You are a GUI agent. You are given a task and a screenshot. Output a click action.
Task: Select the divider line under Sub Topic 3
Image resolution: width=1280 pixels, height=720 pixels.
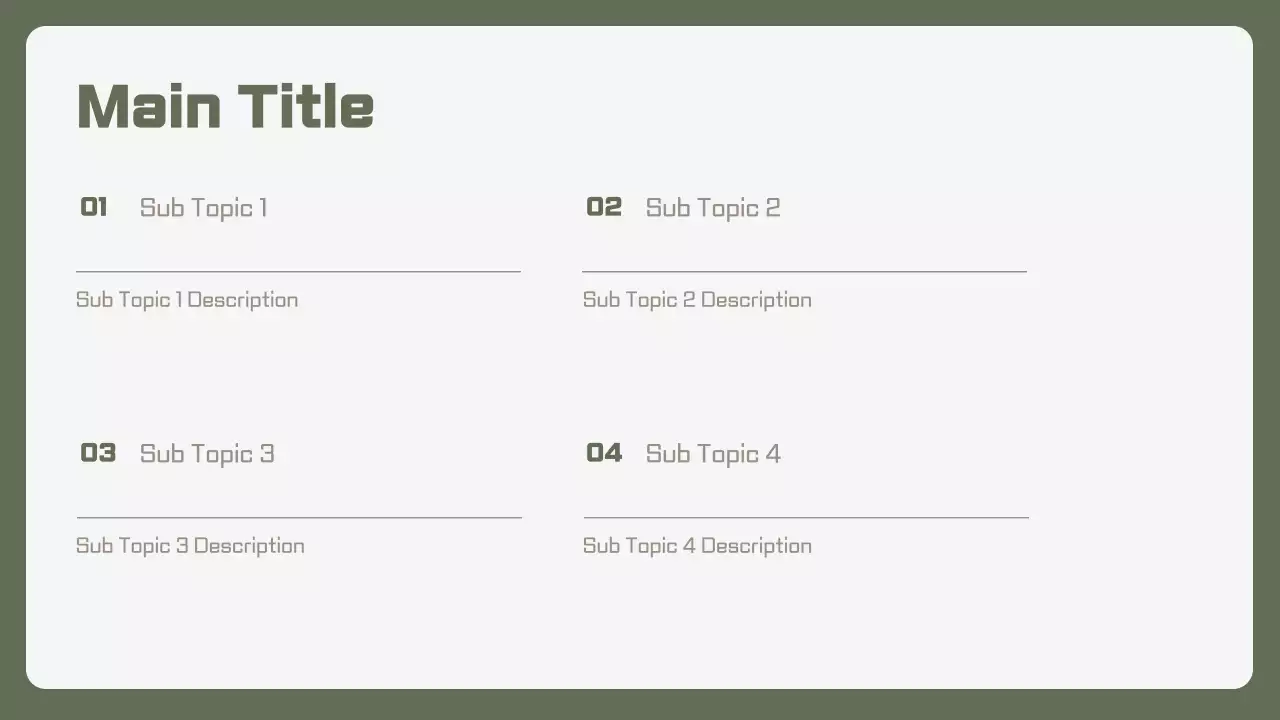[299, 518]
